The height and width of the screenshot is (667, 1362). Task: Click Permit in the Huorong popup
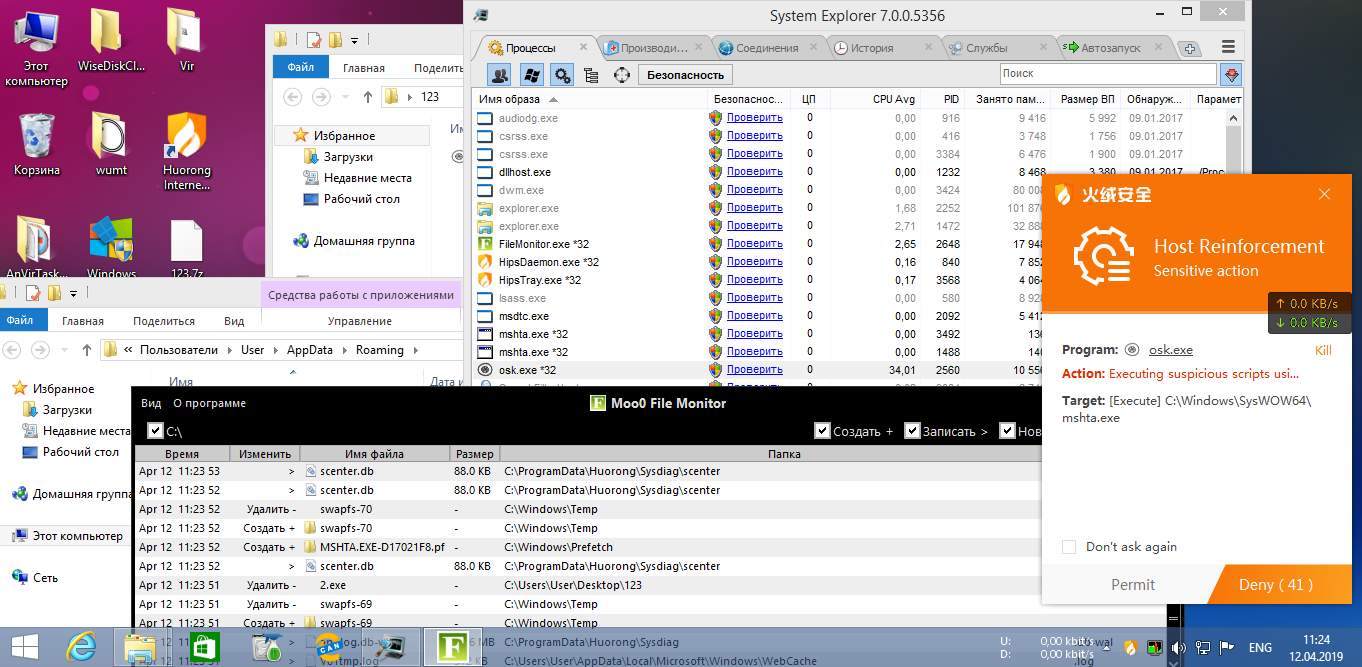click(x=1133, y=585)
